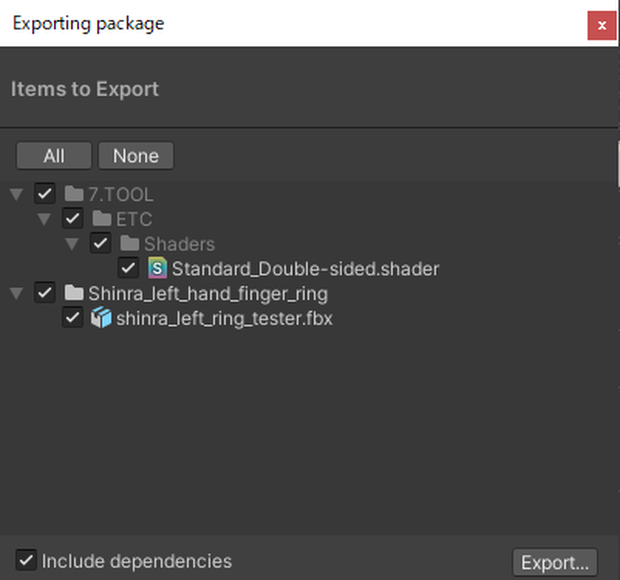Uncheck the 7.TOOL folder checkbox
The height and width of the screenshot is (580, 620).
tap(45, 194)
